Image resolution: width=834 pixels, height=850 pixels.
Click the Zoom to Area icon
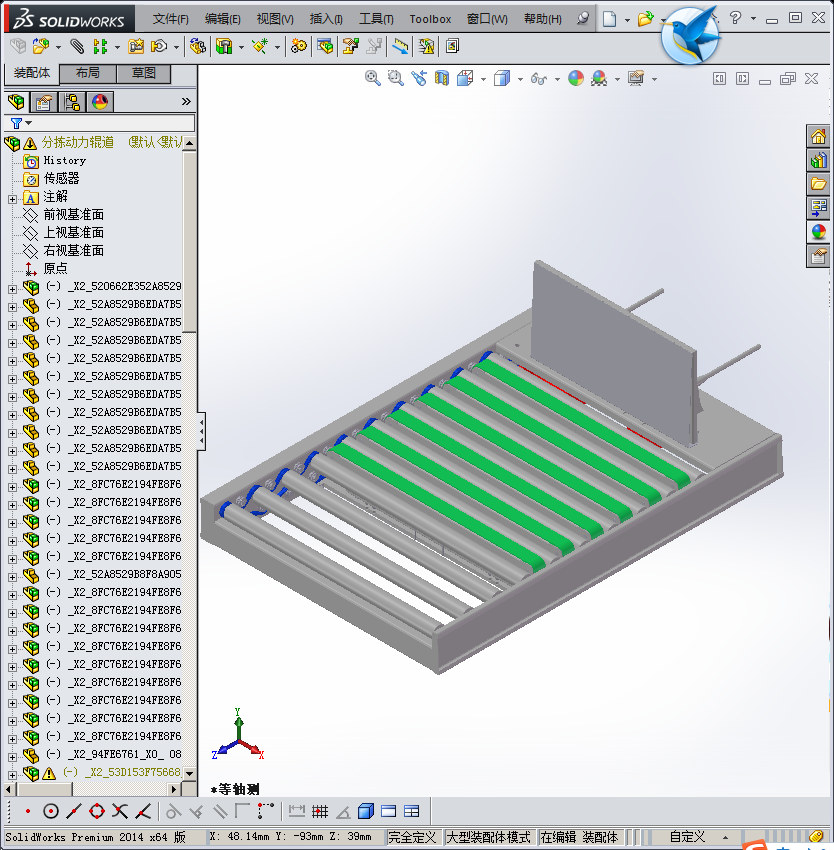[395, 79]
